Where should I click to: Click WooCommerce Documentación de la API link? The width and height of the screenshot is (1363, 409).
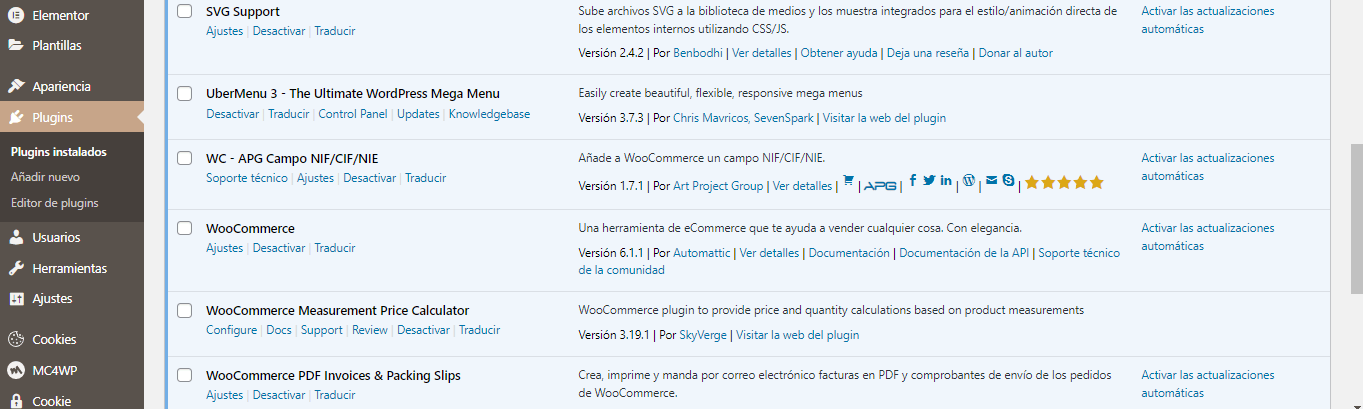(964, 253)
